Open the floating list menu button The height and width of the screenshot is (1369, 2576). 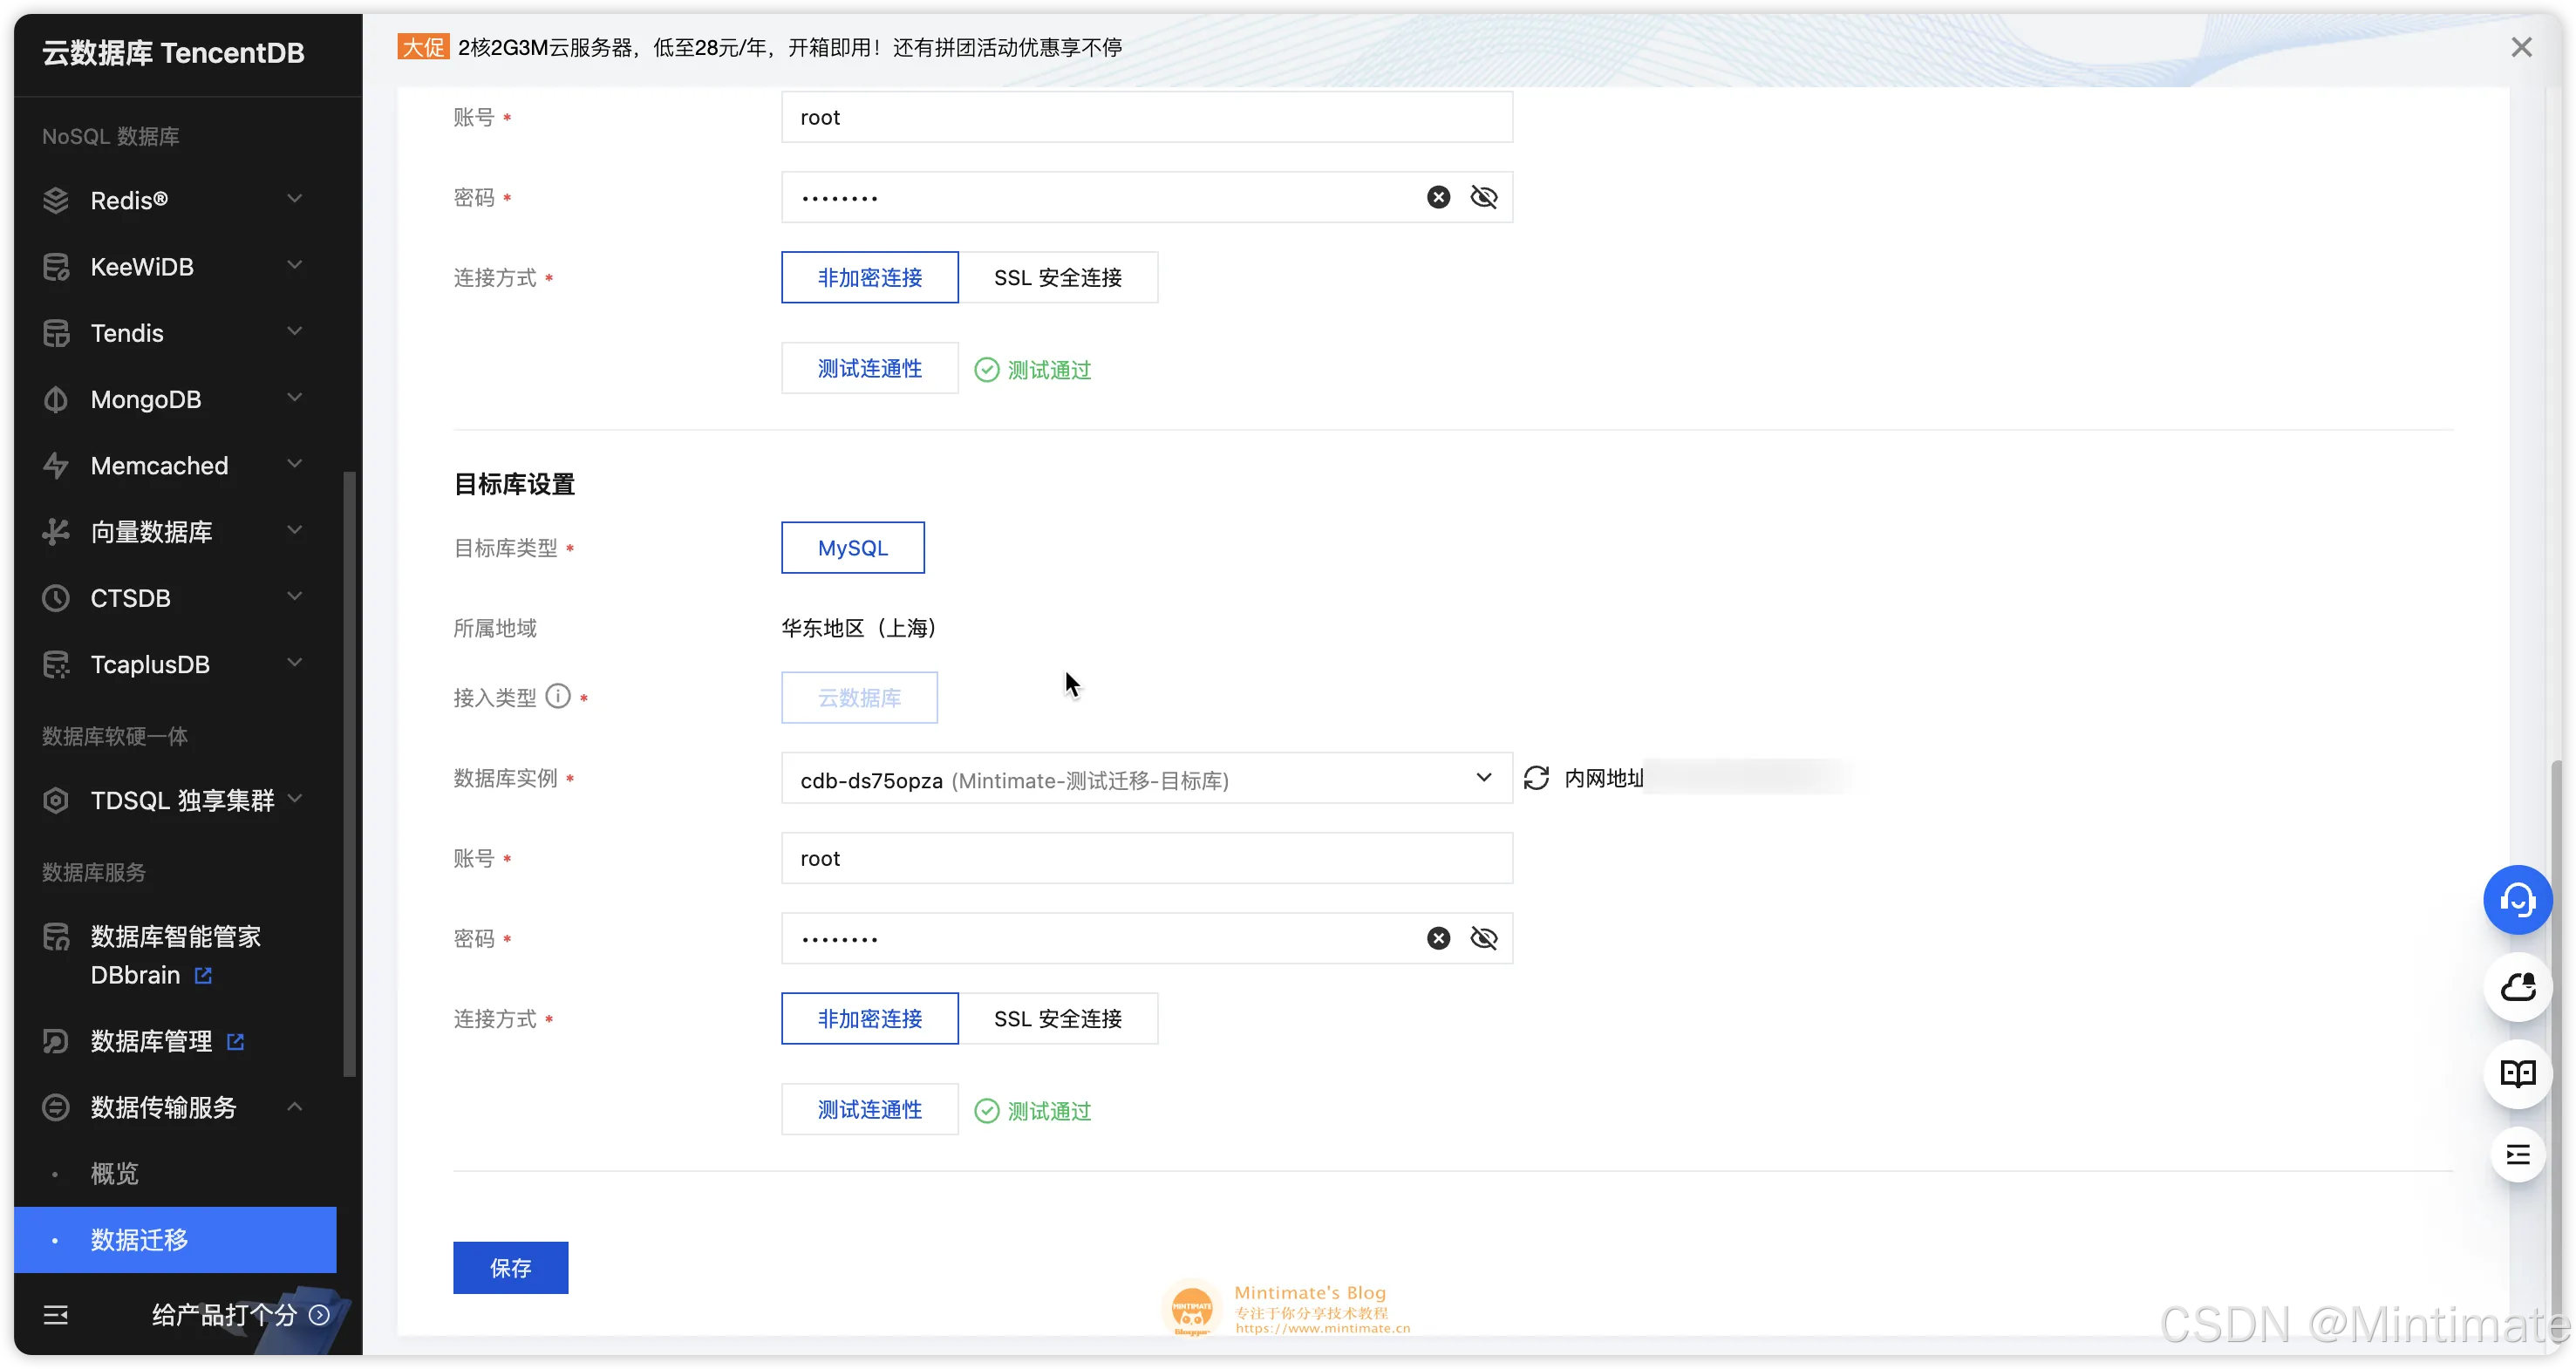tap(2517, 1155)
